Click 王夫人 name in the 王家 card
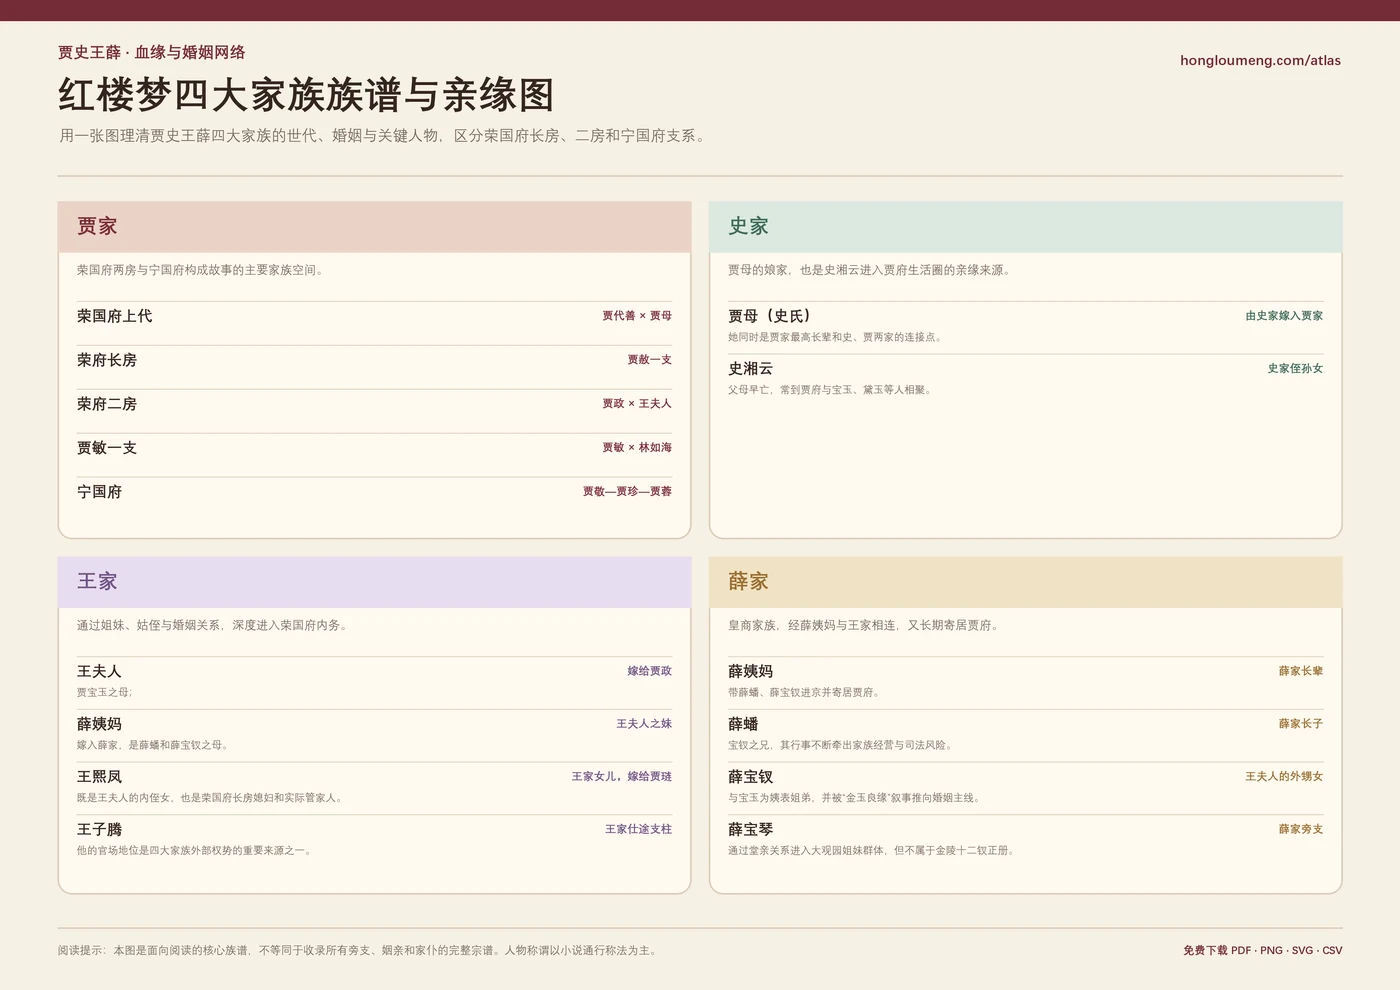The width and height of the screenshot is (1400, 990). [x=99, y=672]
